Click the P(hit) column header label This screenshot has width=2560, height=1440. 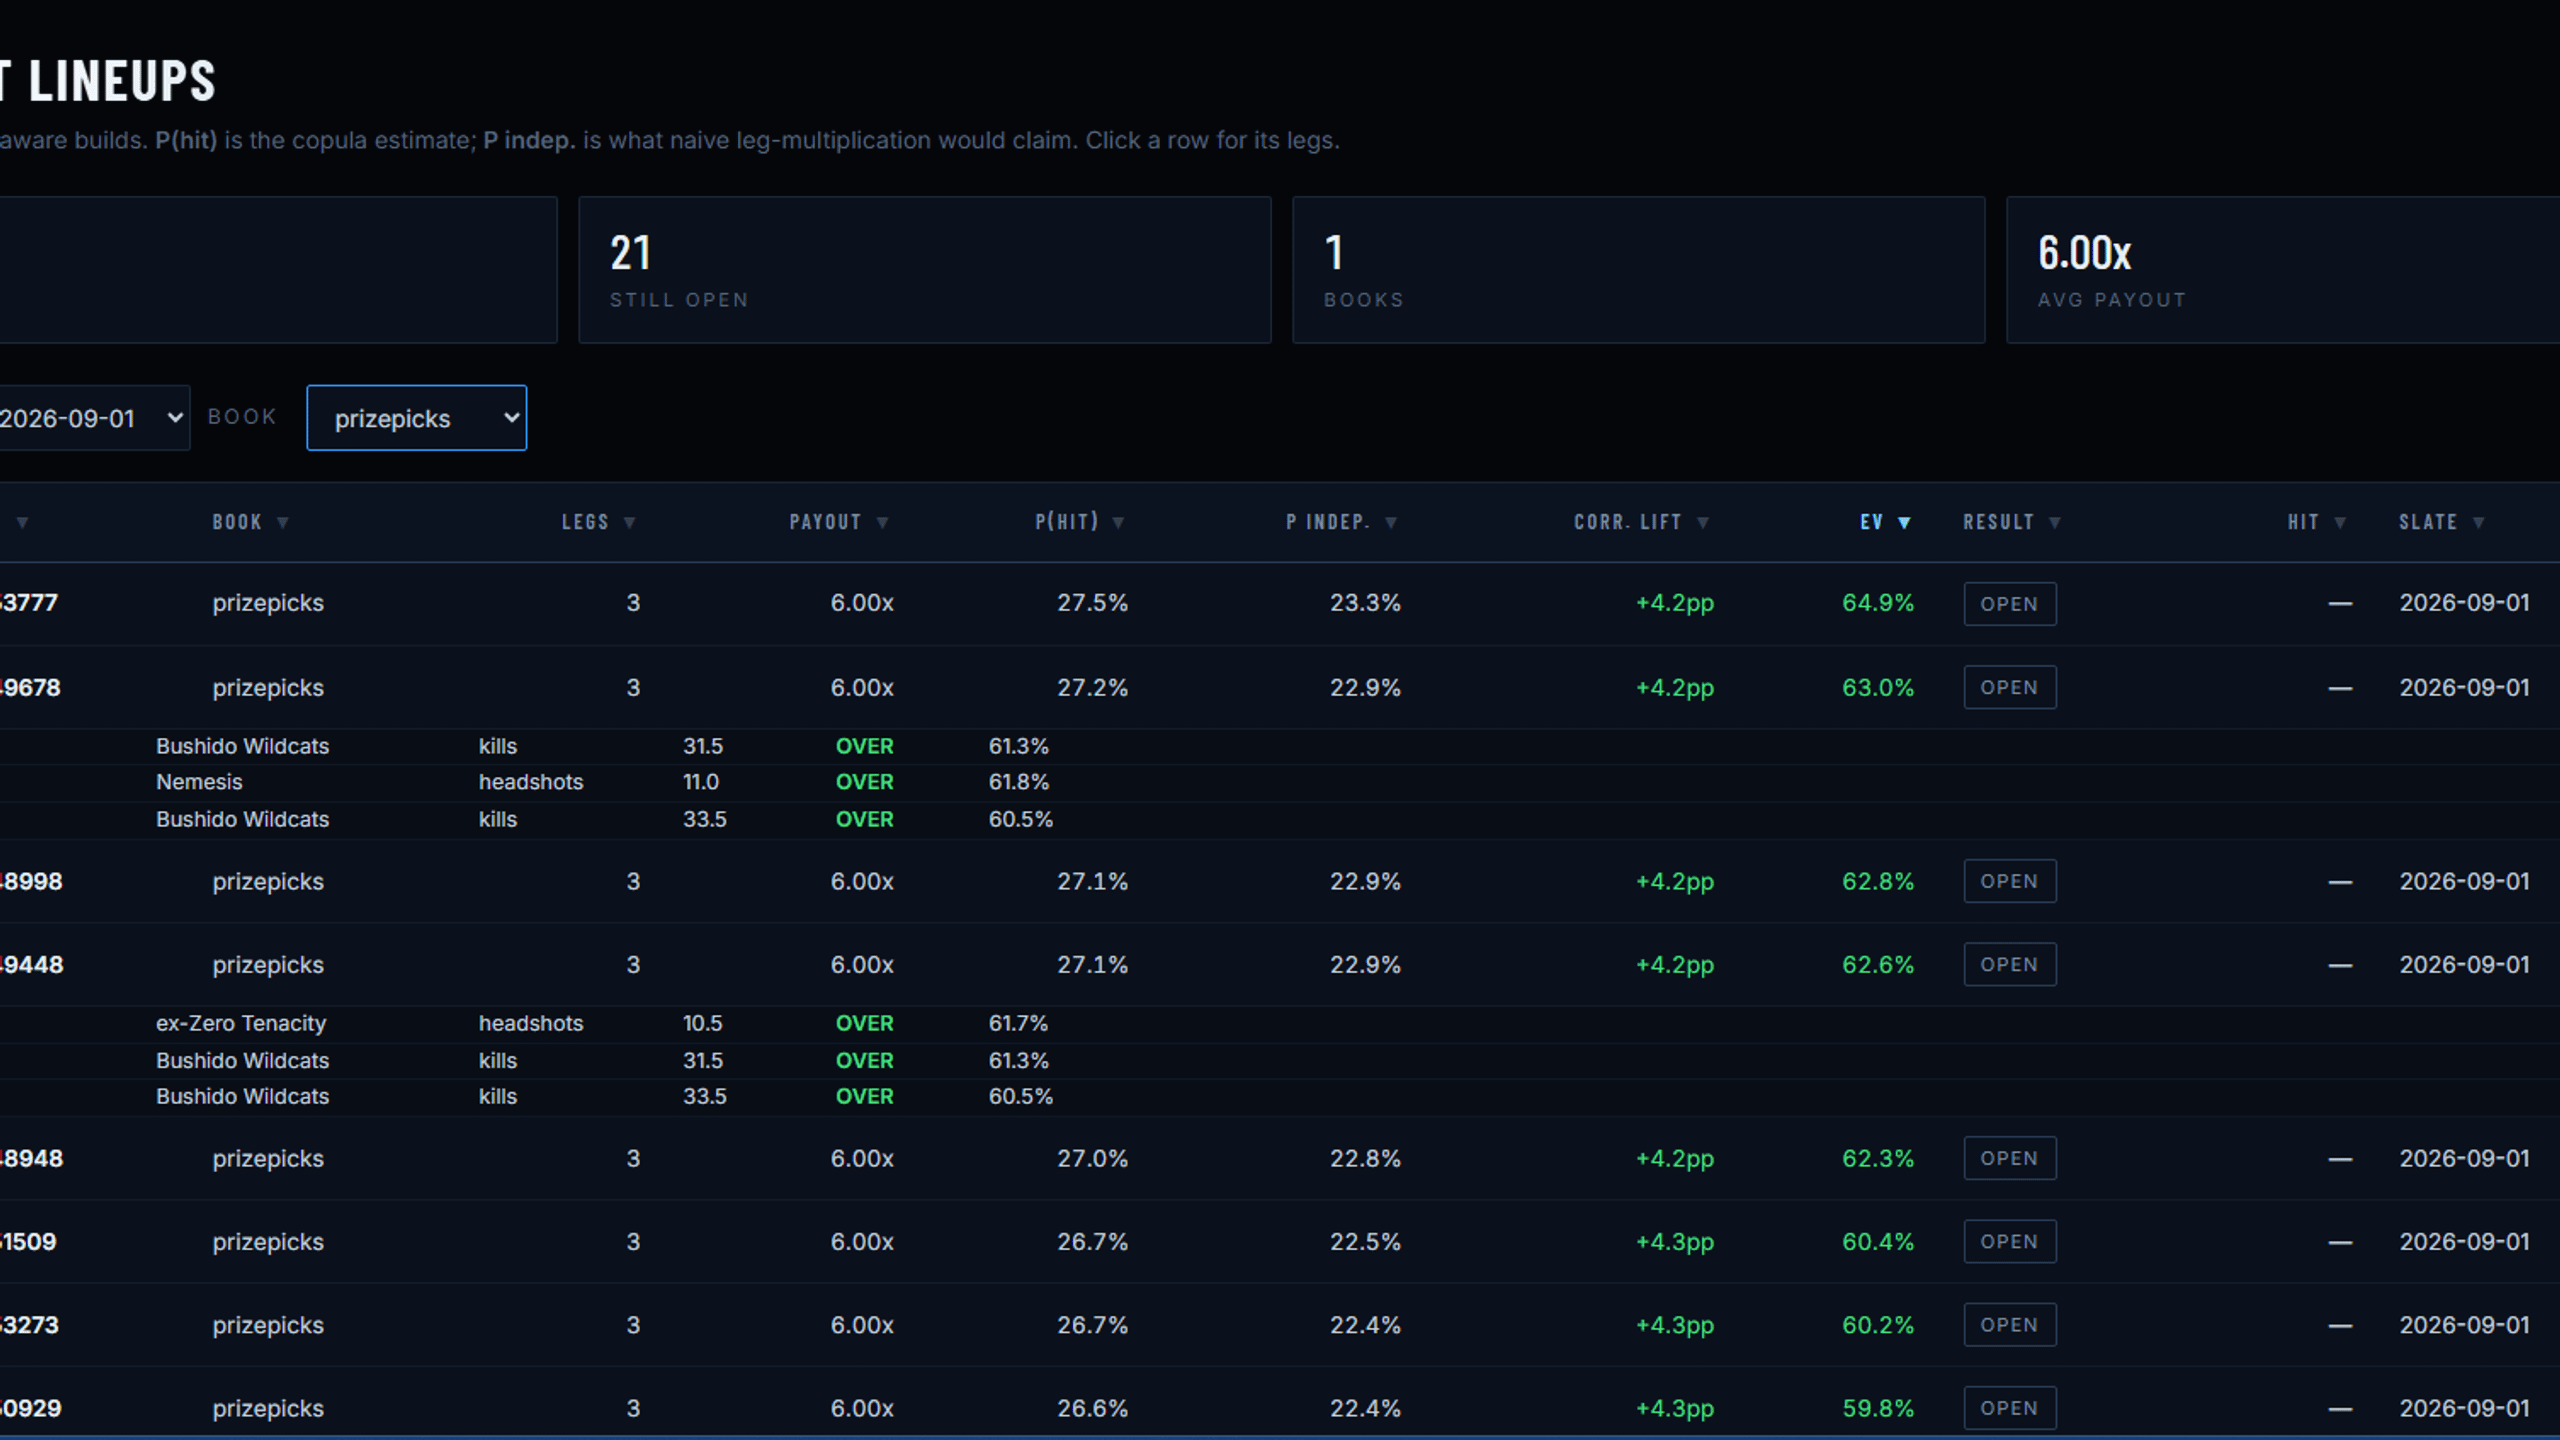[1067, 522]
